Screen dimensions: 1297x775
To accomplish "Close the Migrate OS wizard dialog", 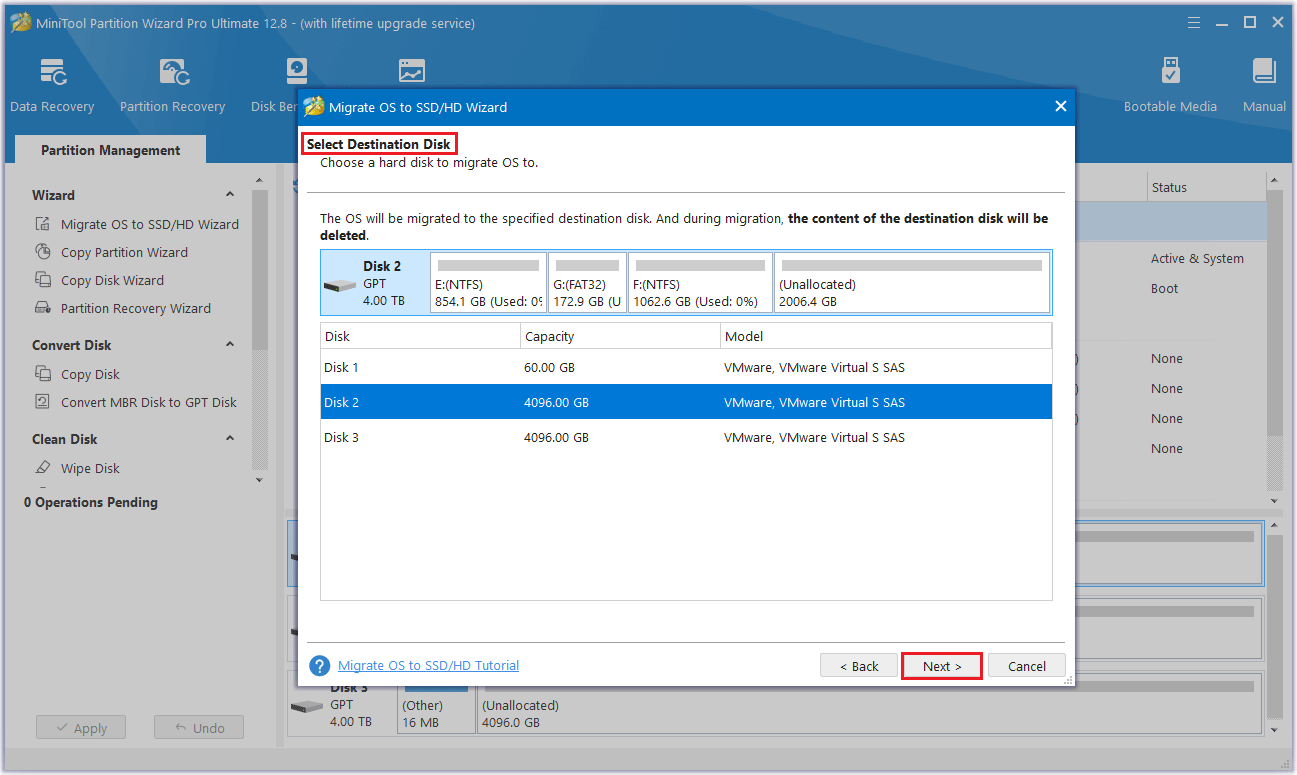I will click(1060, 106).
